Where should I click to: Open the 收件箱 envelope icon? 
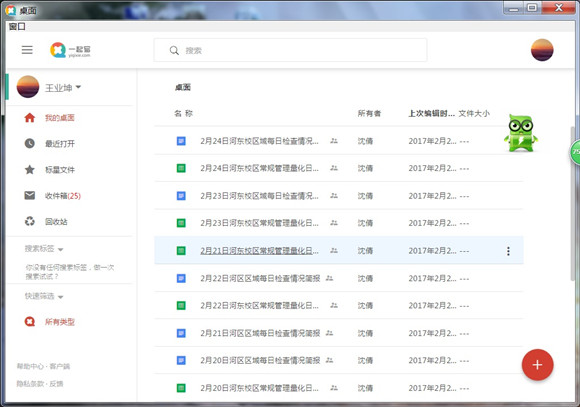pos(30,195)
